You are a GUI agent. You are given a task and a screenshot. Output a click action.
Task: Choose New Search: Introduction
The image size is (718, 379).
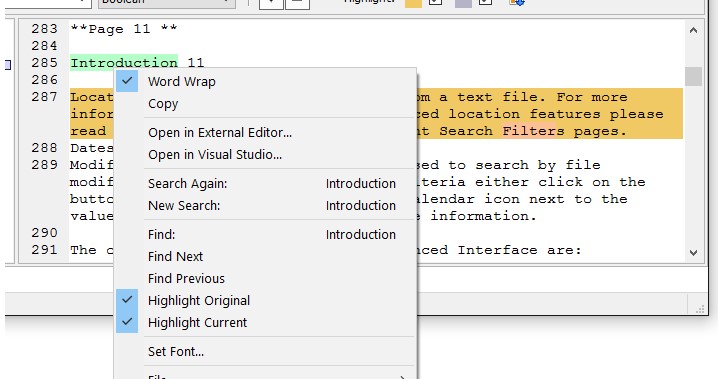click(266, 205)
